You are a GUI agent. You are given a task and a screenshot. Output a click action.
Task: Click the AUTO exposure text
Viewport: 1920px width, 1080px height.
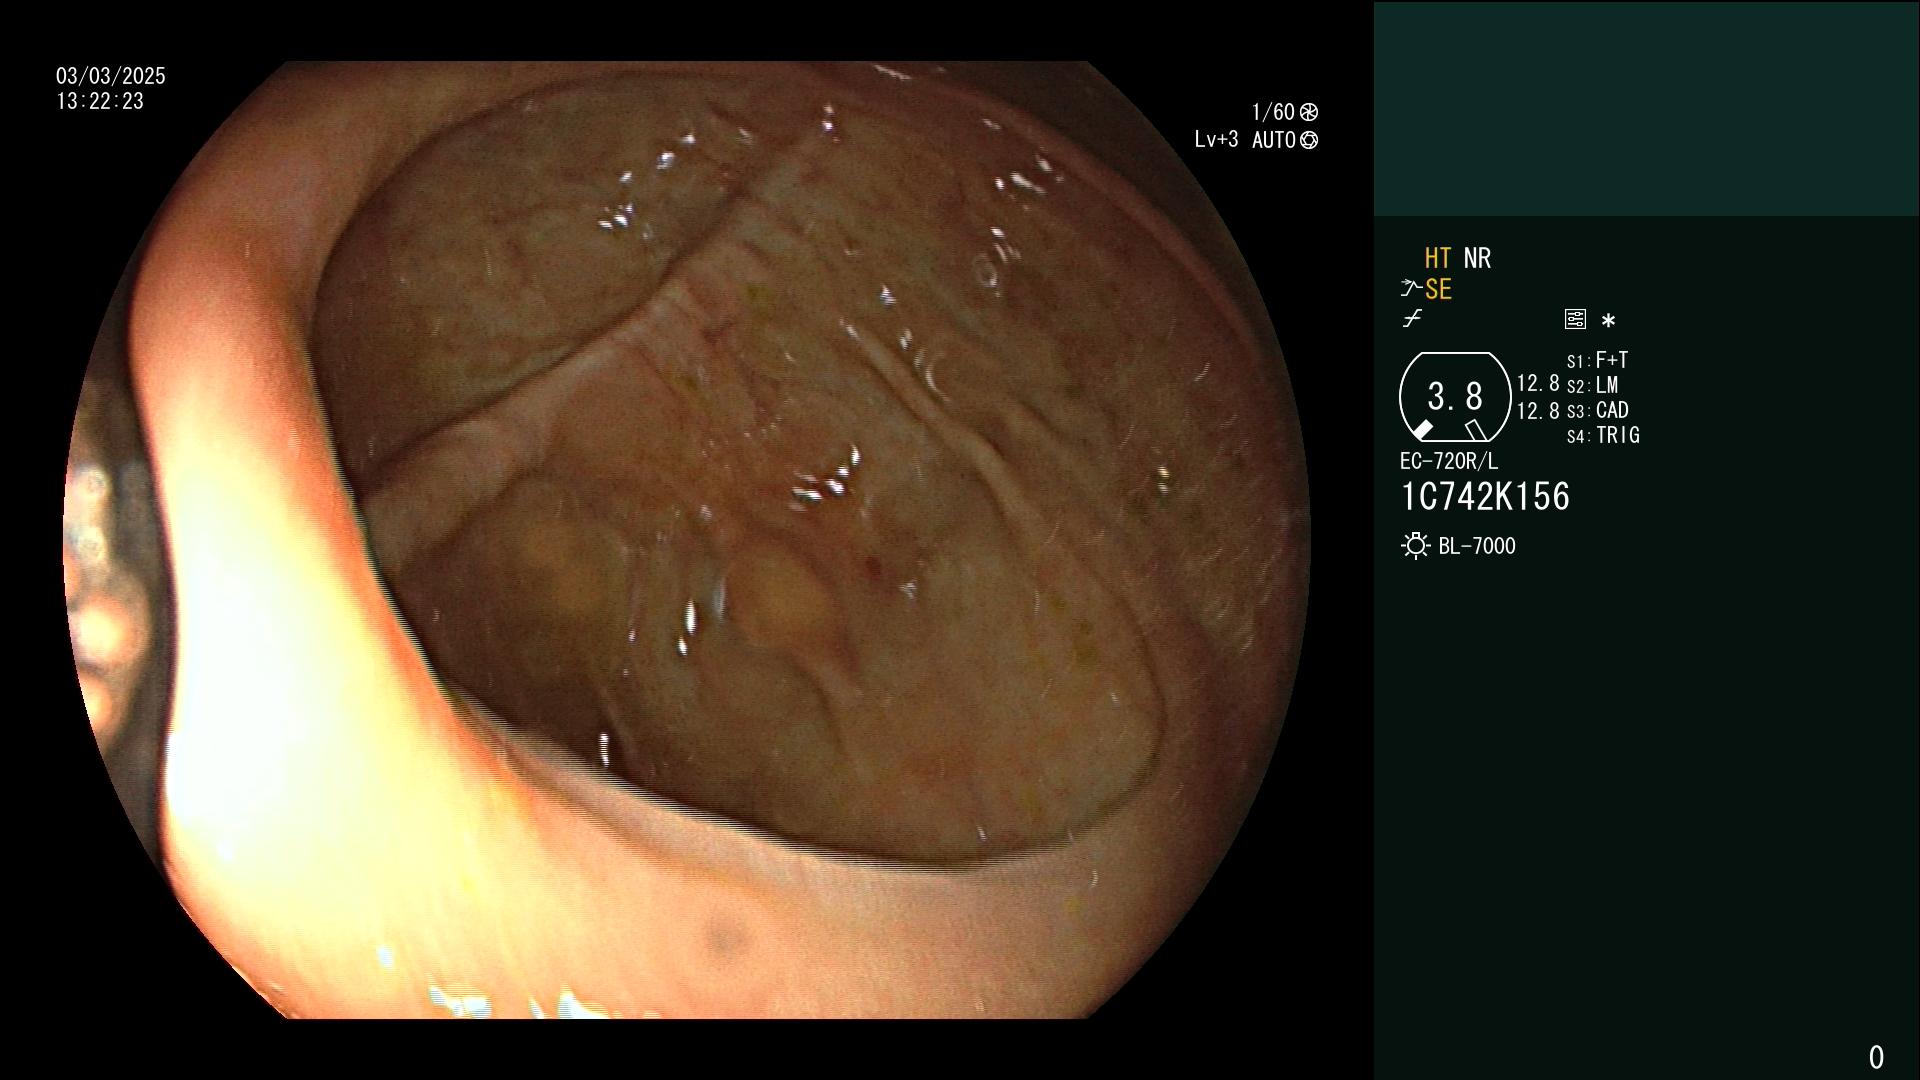coord(1274,140)
